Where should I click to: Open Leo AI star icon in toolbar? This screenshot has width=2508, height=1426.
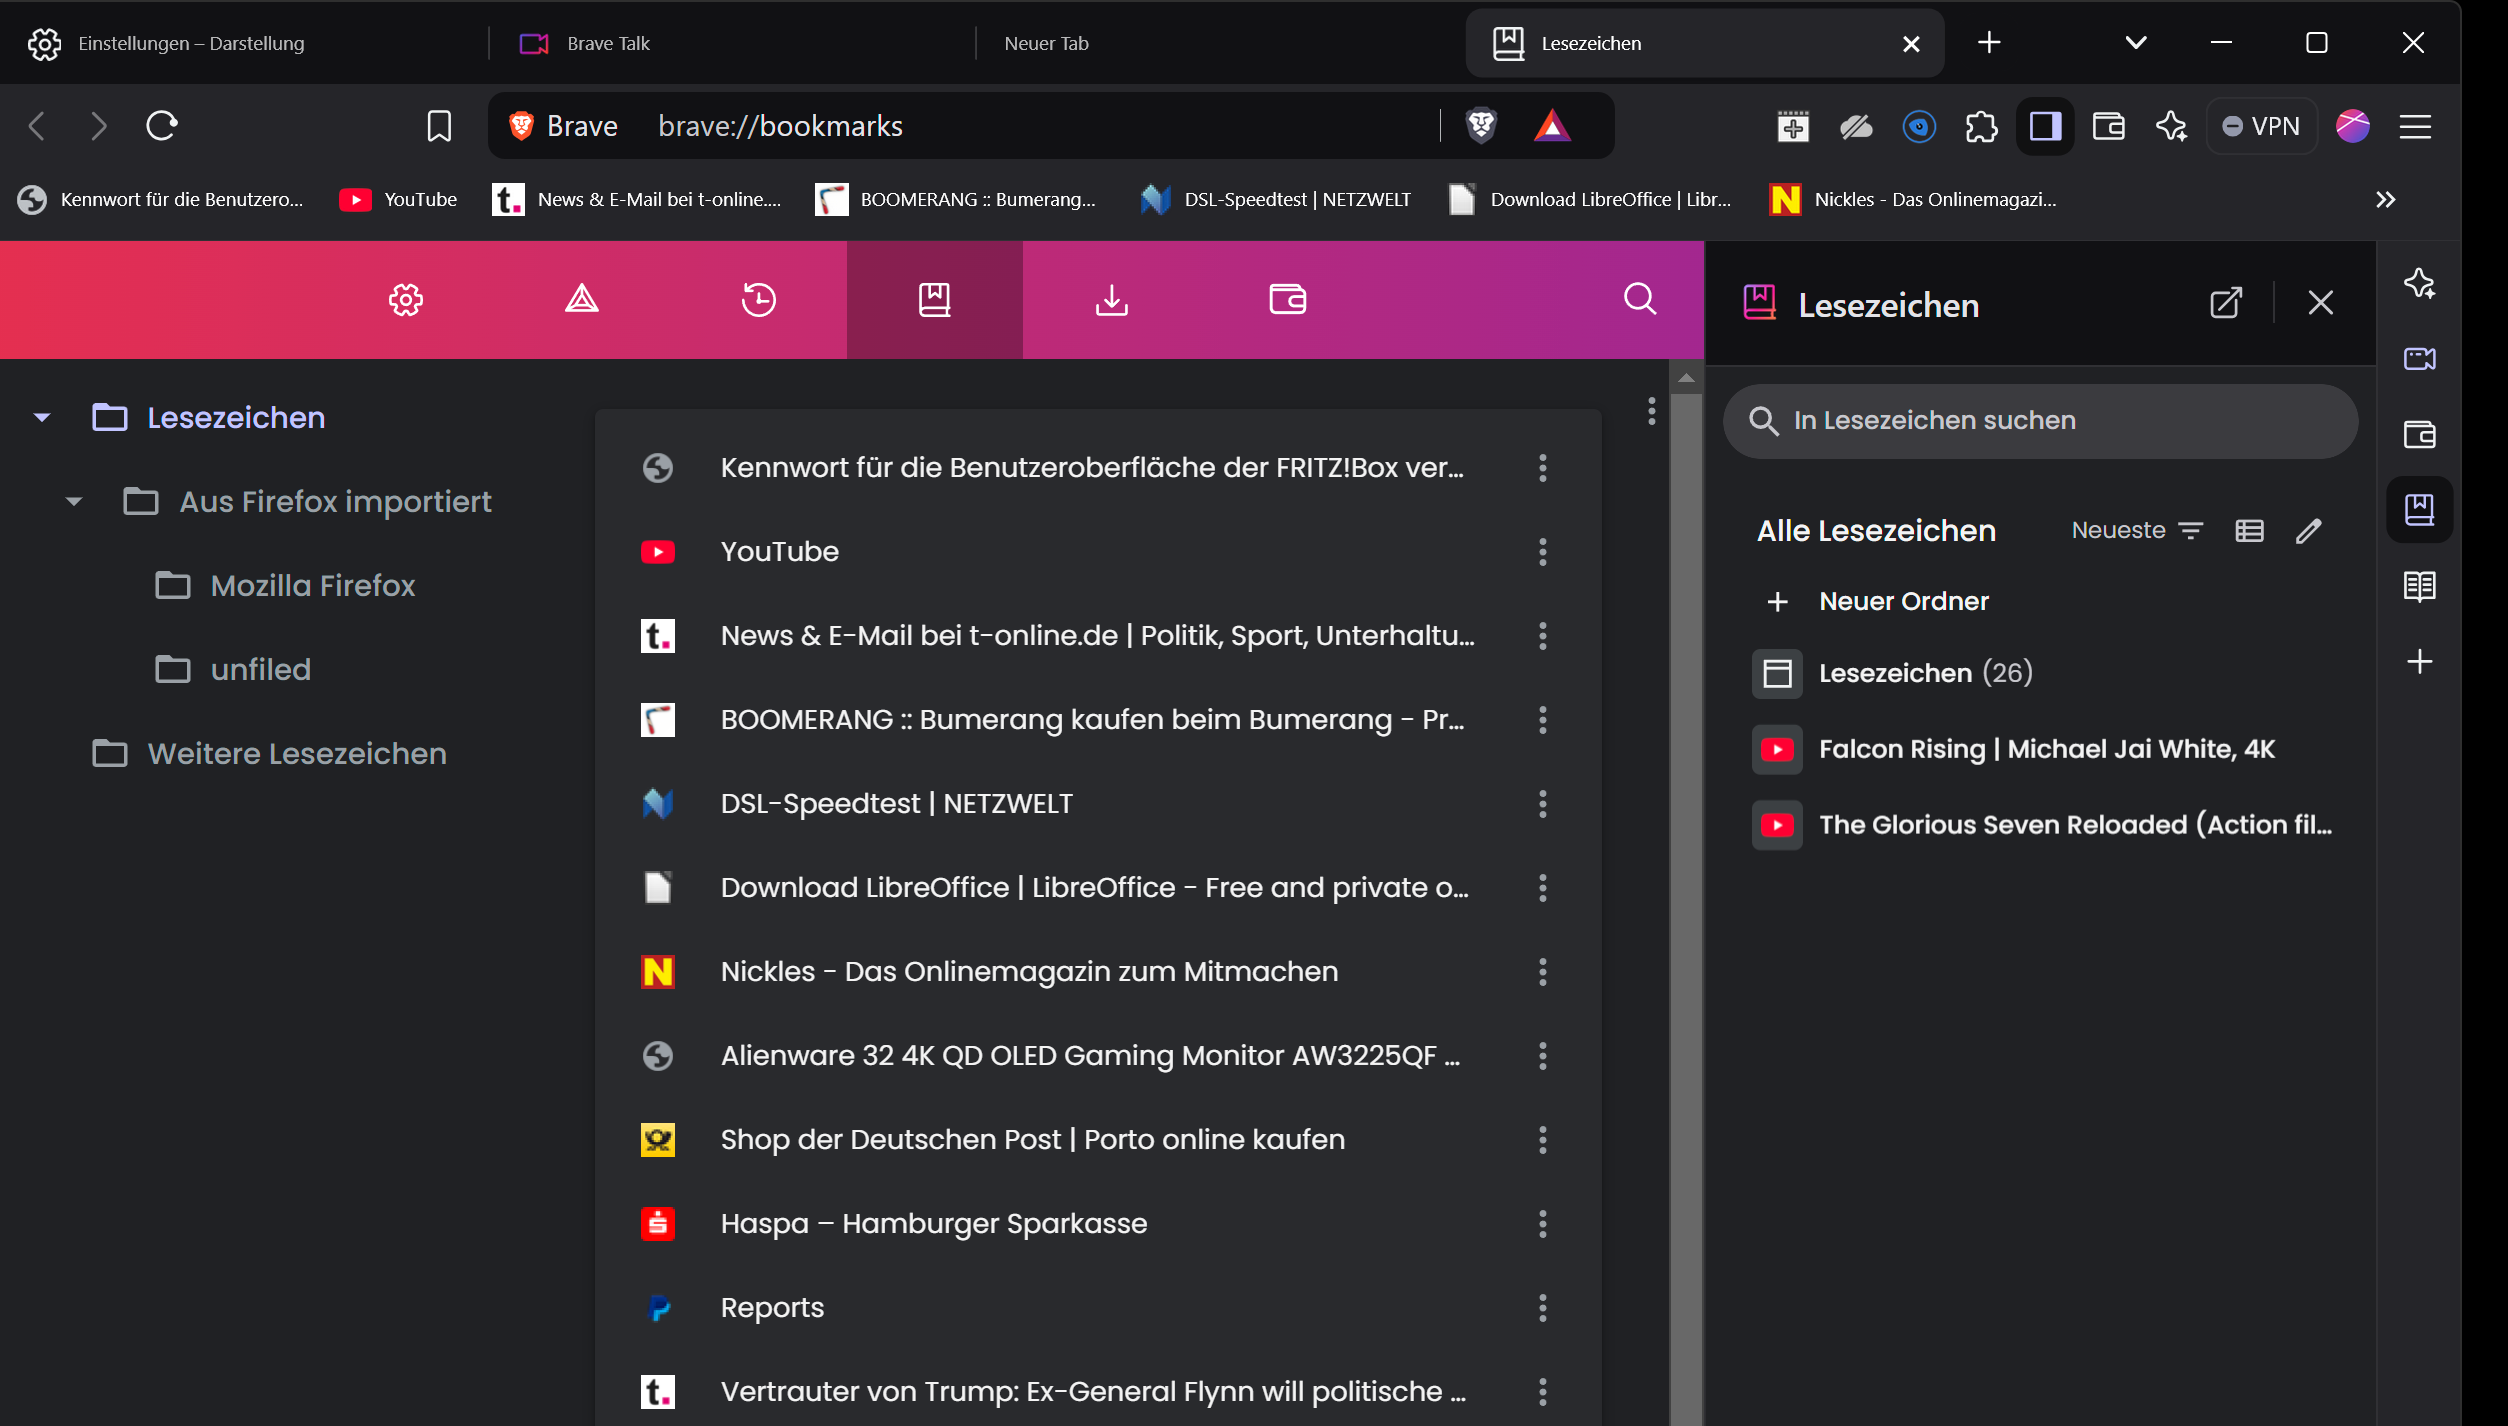tap(2171, 127)
